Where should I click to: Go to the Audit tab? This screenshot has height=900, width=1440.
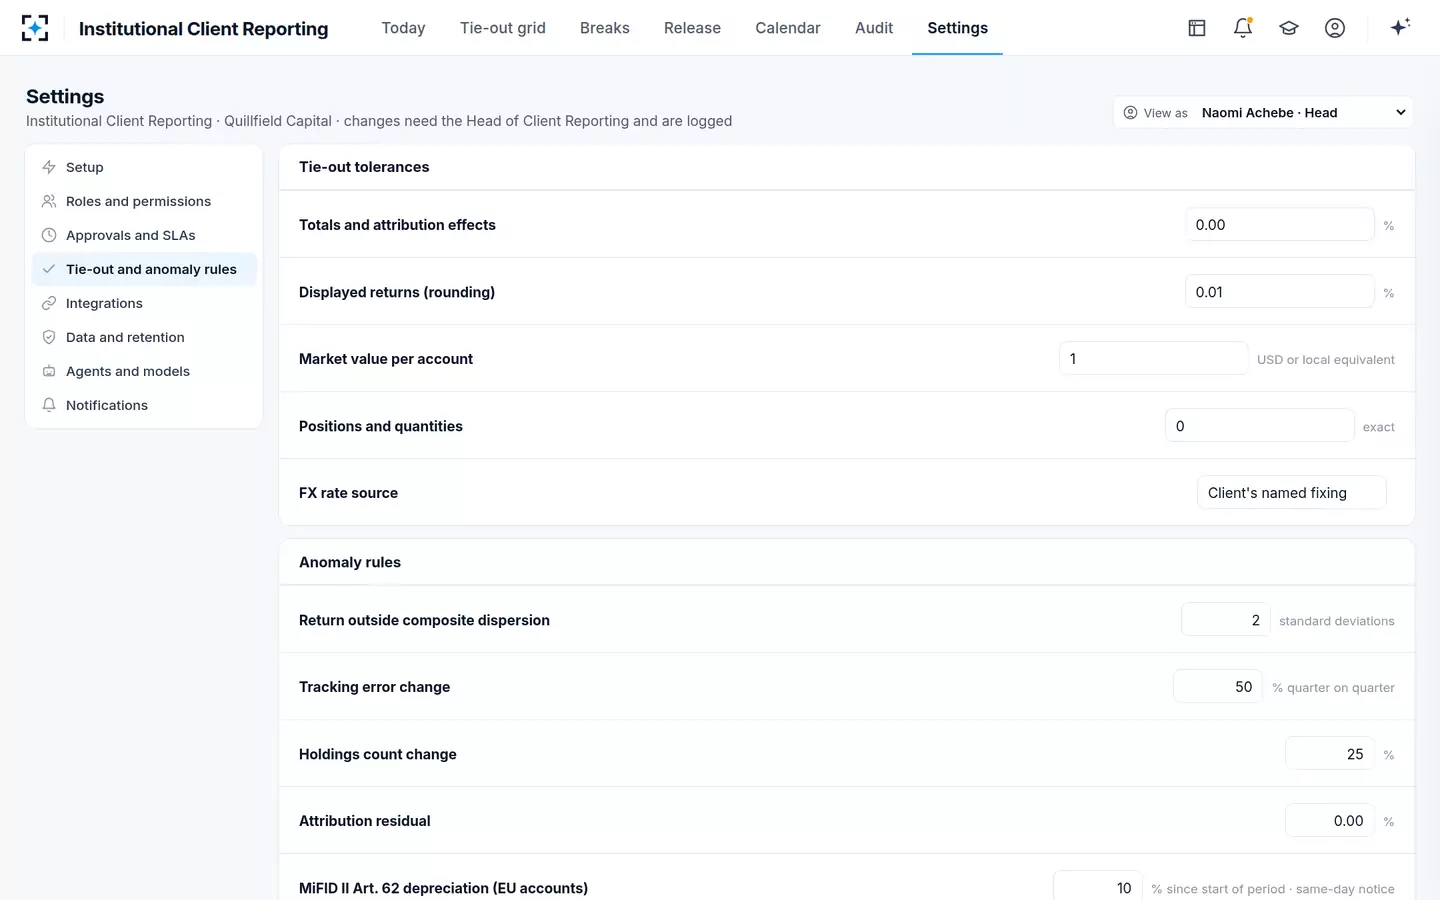(874, 28)
